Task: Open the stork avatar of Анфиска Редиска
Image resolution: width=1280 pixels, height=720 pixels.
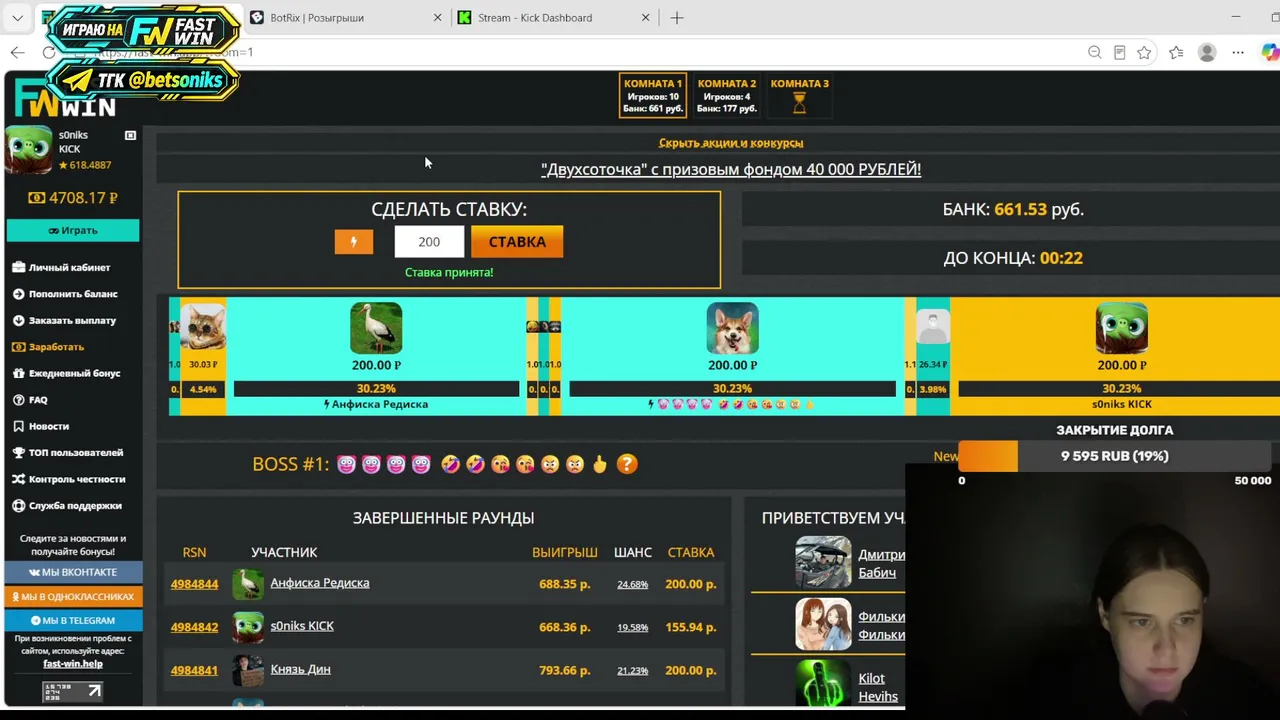Action: tap(376, 328)
